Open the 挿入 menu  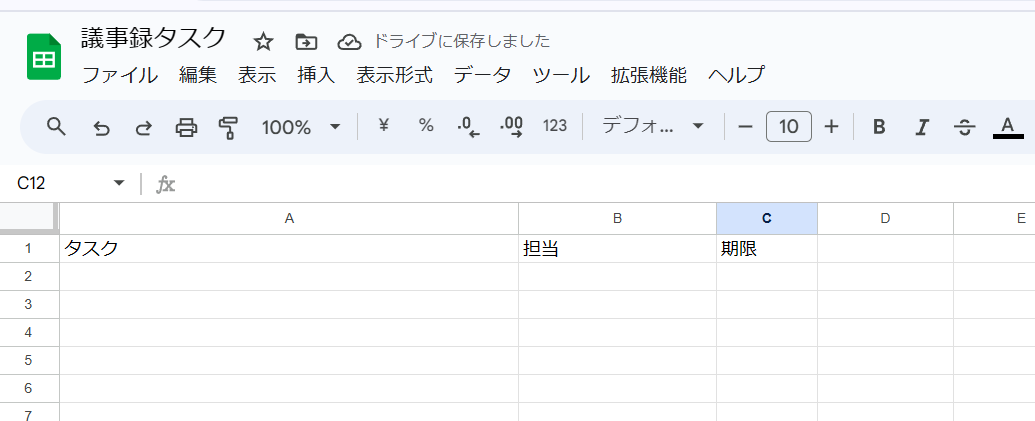[x=316, y=75]
